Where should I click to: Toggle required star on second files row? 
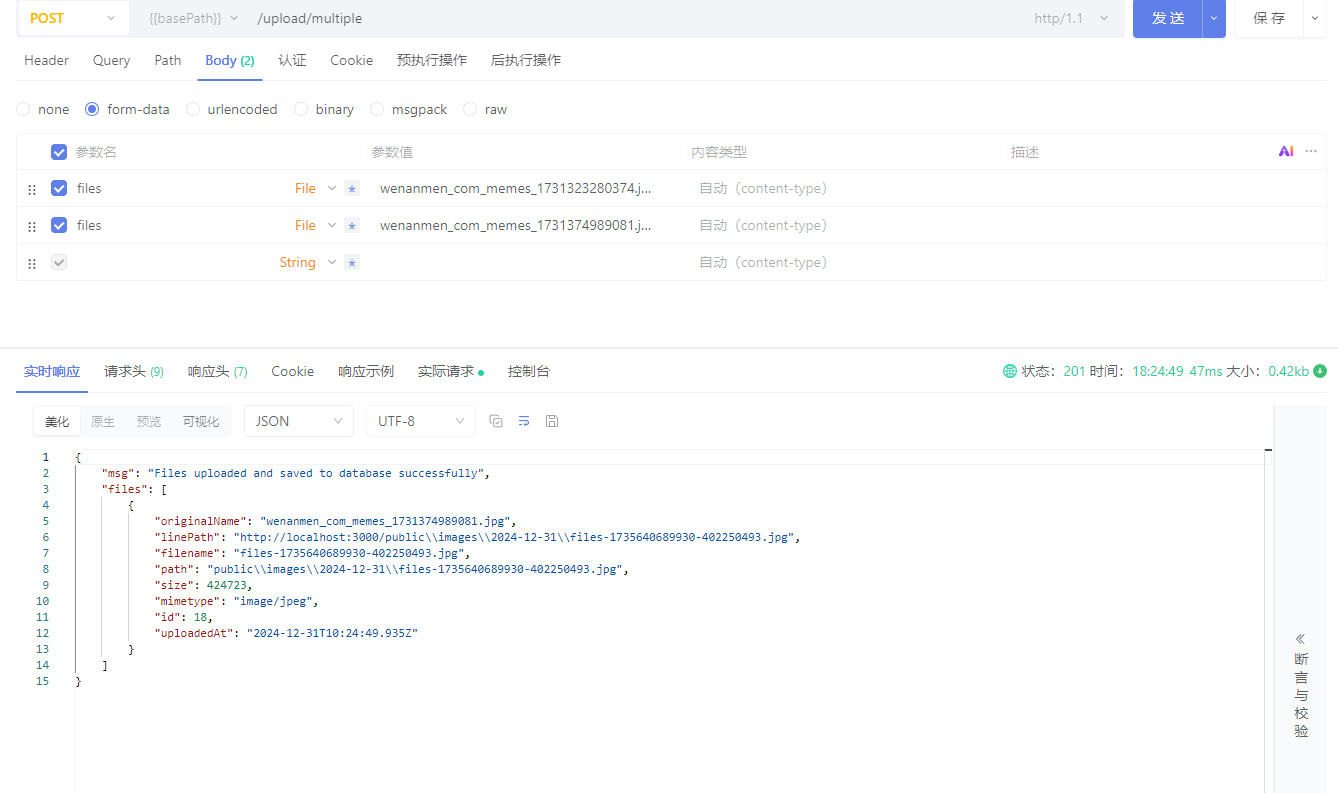point(352,225)
